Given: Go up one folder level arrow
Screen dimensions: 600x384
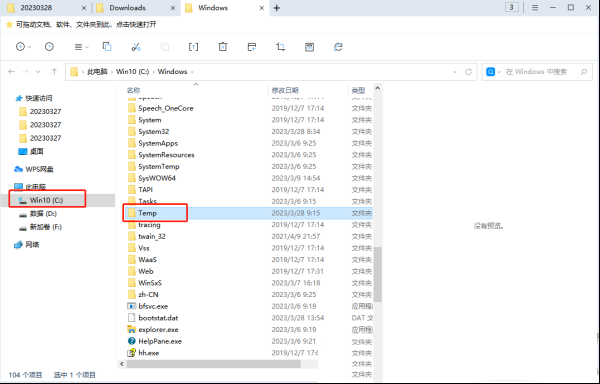Looking at the screenshot, I should click(54, 72).
